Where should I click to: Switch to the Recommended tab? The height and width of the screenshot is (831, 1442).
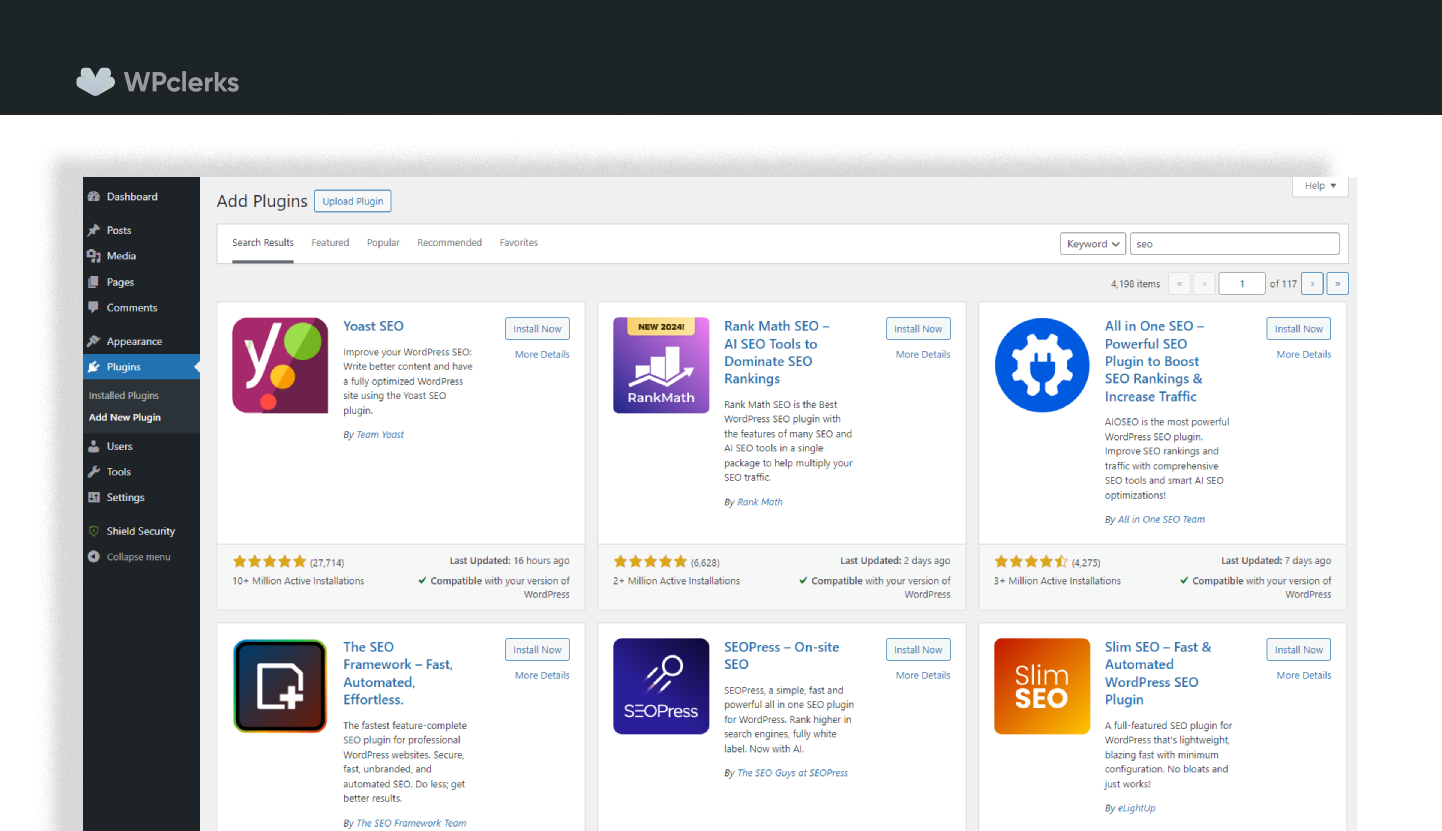tap(450, 243)
